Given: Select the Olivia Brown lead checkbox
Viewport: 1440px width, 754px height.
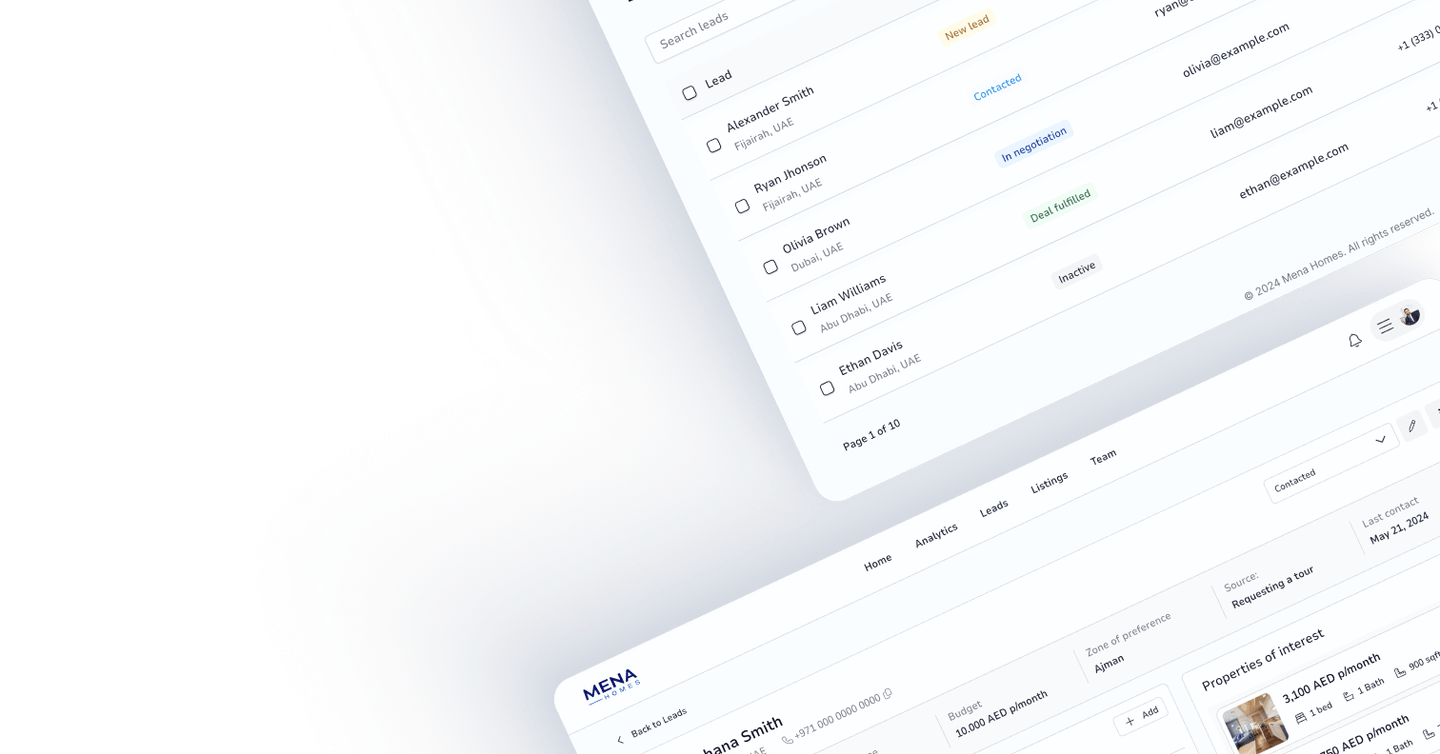Looking at the screenshot, I should point(770,267).
